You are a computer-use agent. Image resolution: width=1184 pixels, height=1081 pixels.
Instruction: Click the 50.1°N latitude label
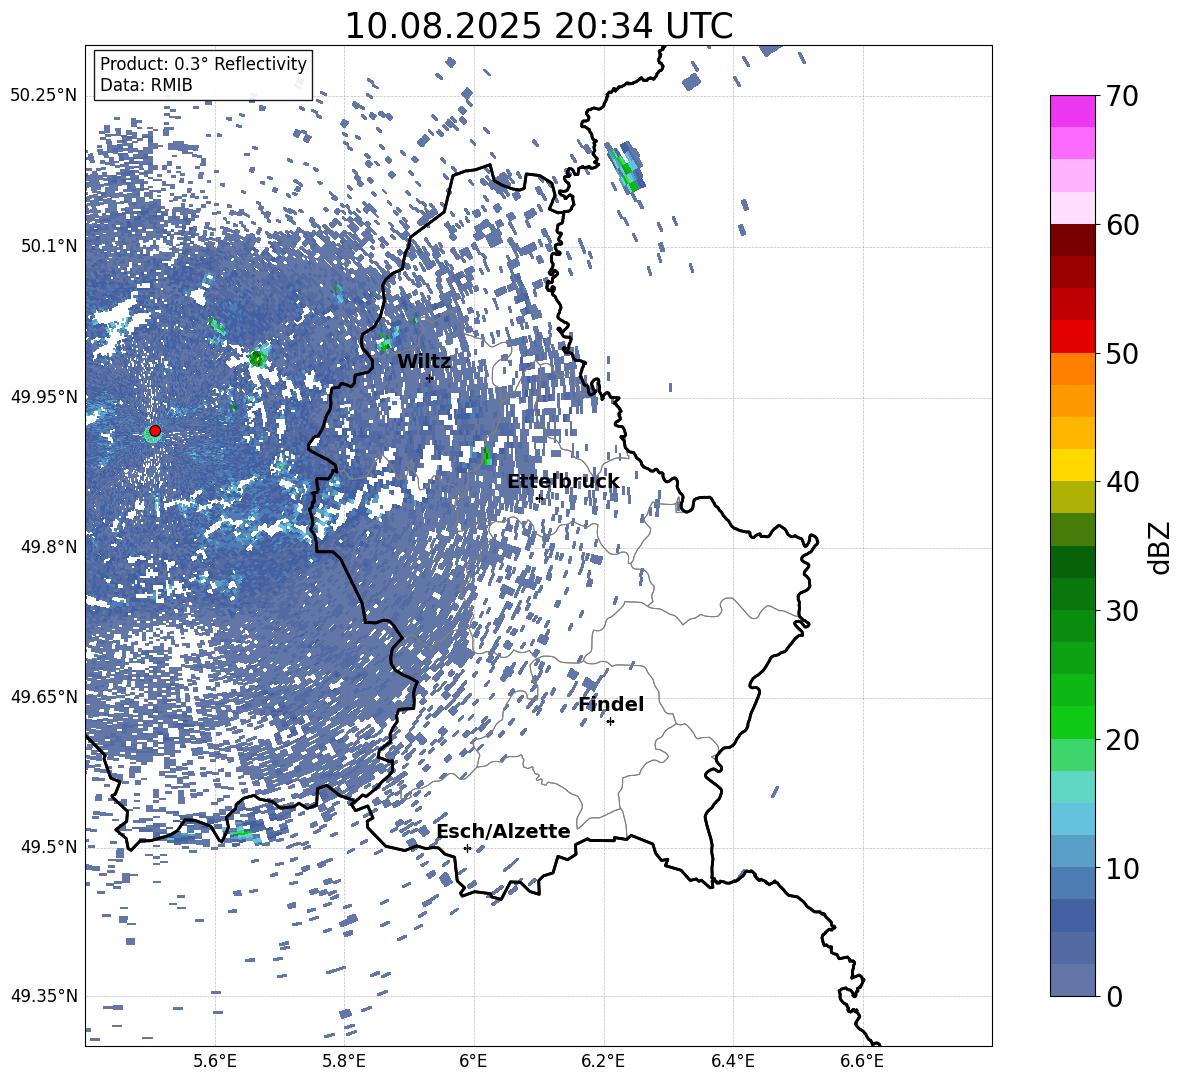click(x=49, y=246)
